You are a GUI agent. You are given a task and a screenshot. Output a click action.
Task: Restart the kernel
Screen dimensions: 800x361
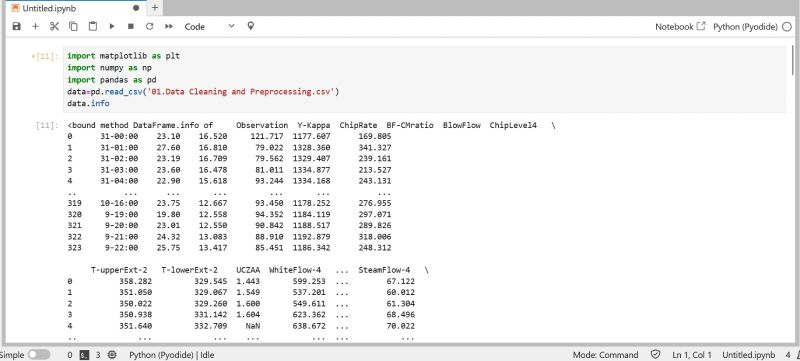(149, 27)
